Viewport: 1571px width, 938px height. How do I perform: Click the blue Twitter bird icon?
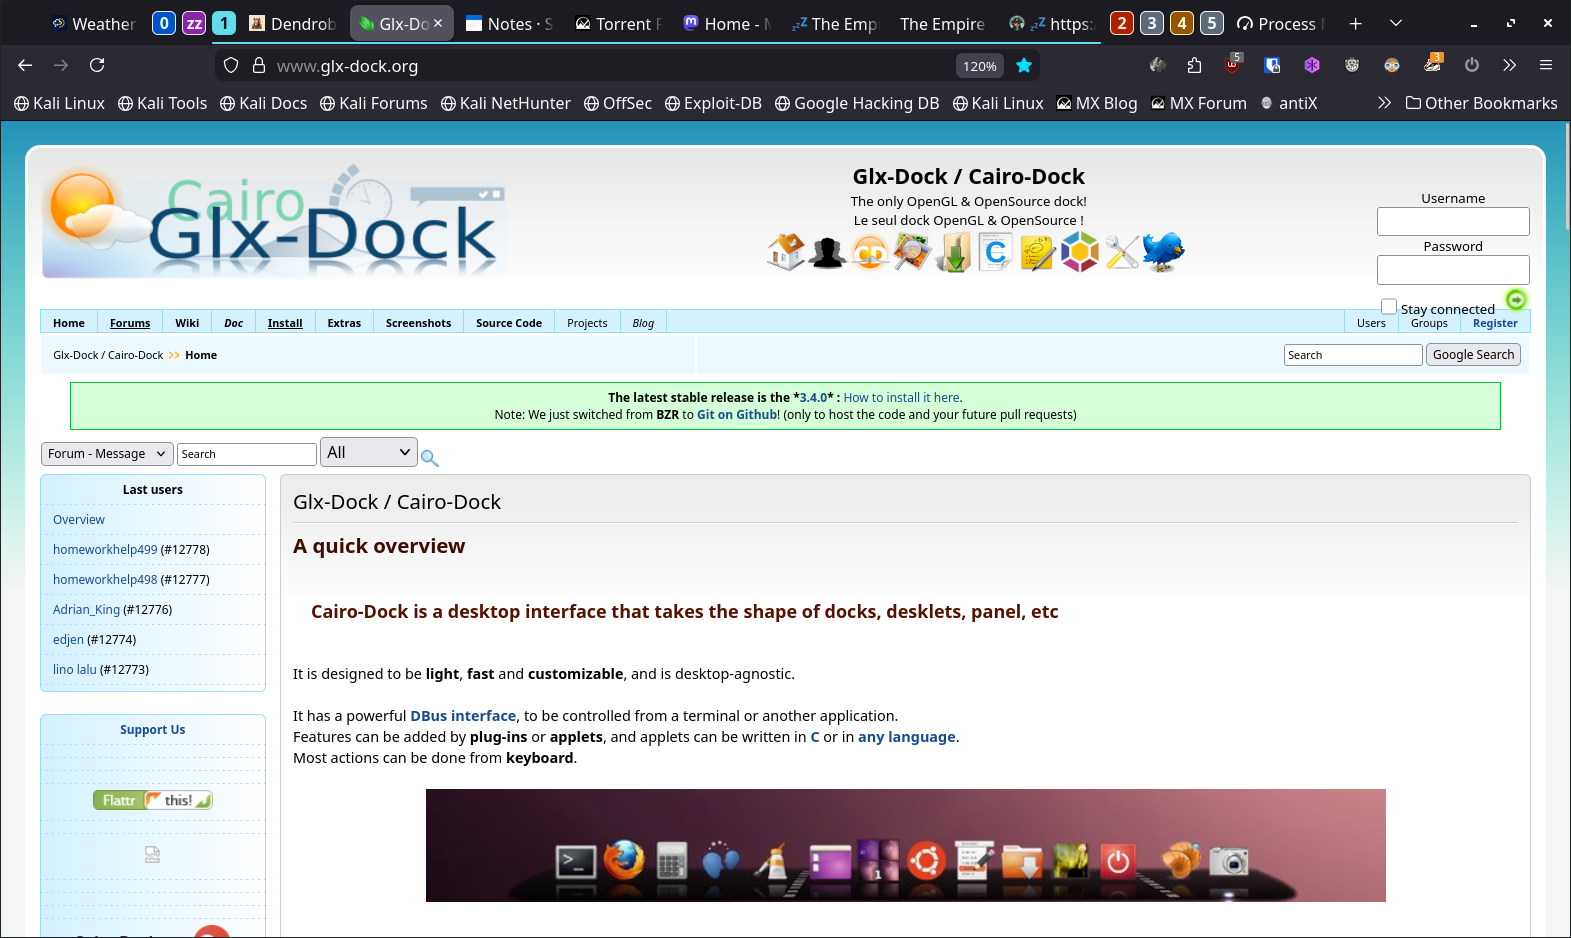(x=1162, y=252)
